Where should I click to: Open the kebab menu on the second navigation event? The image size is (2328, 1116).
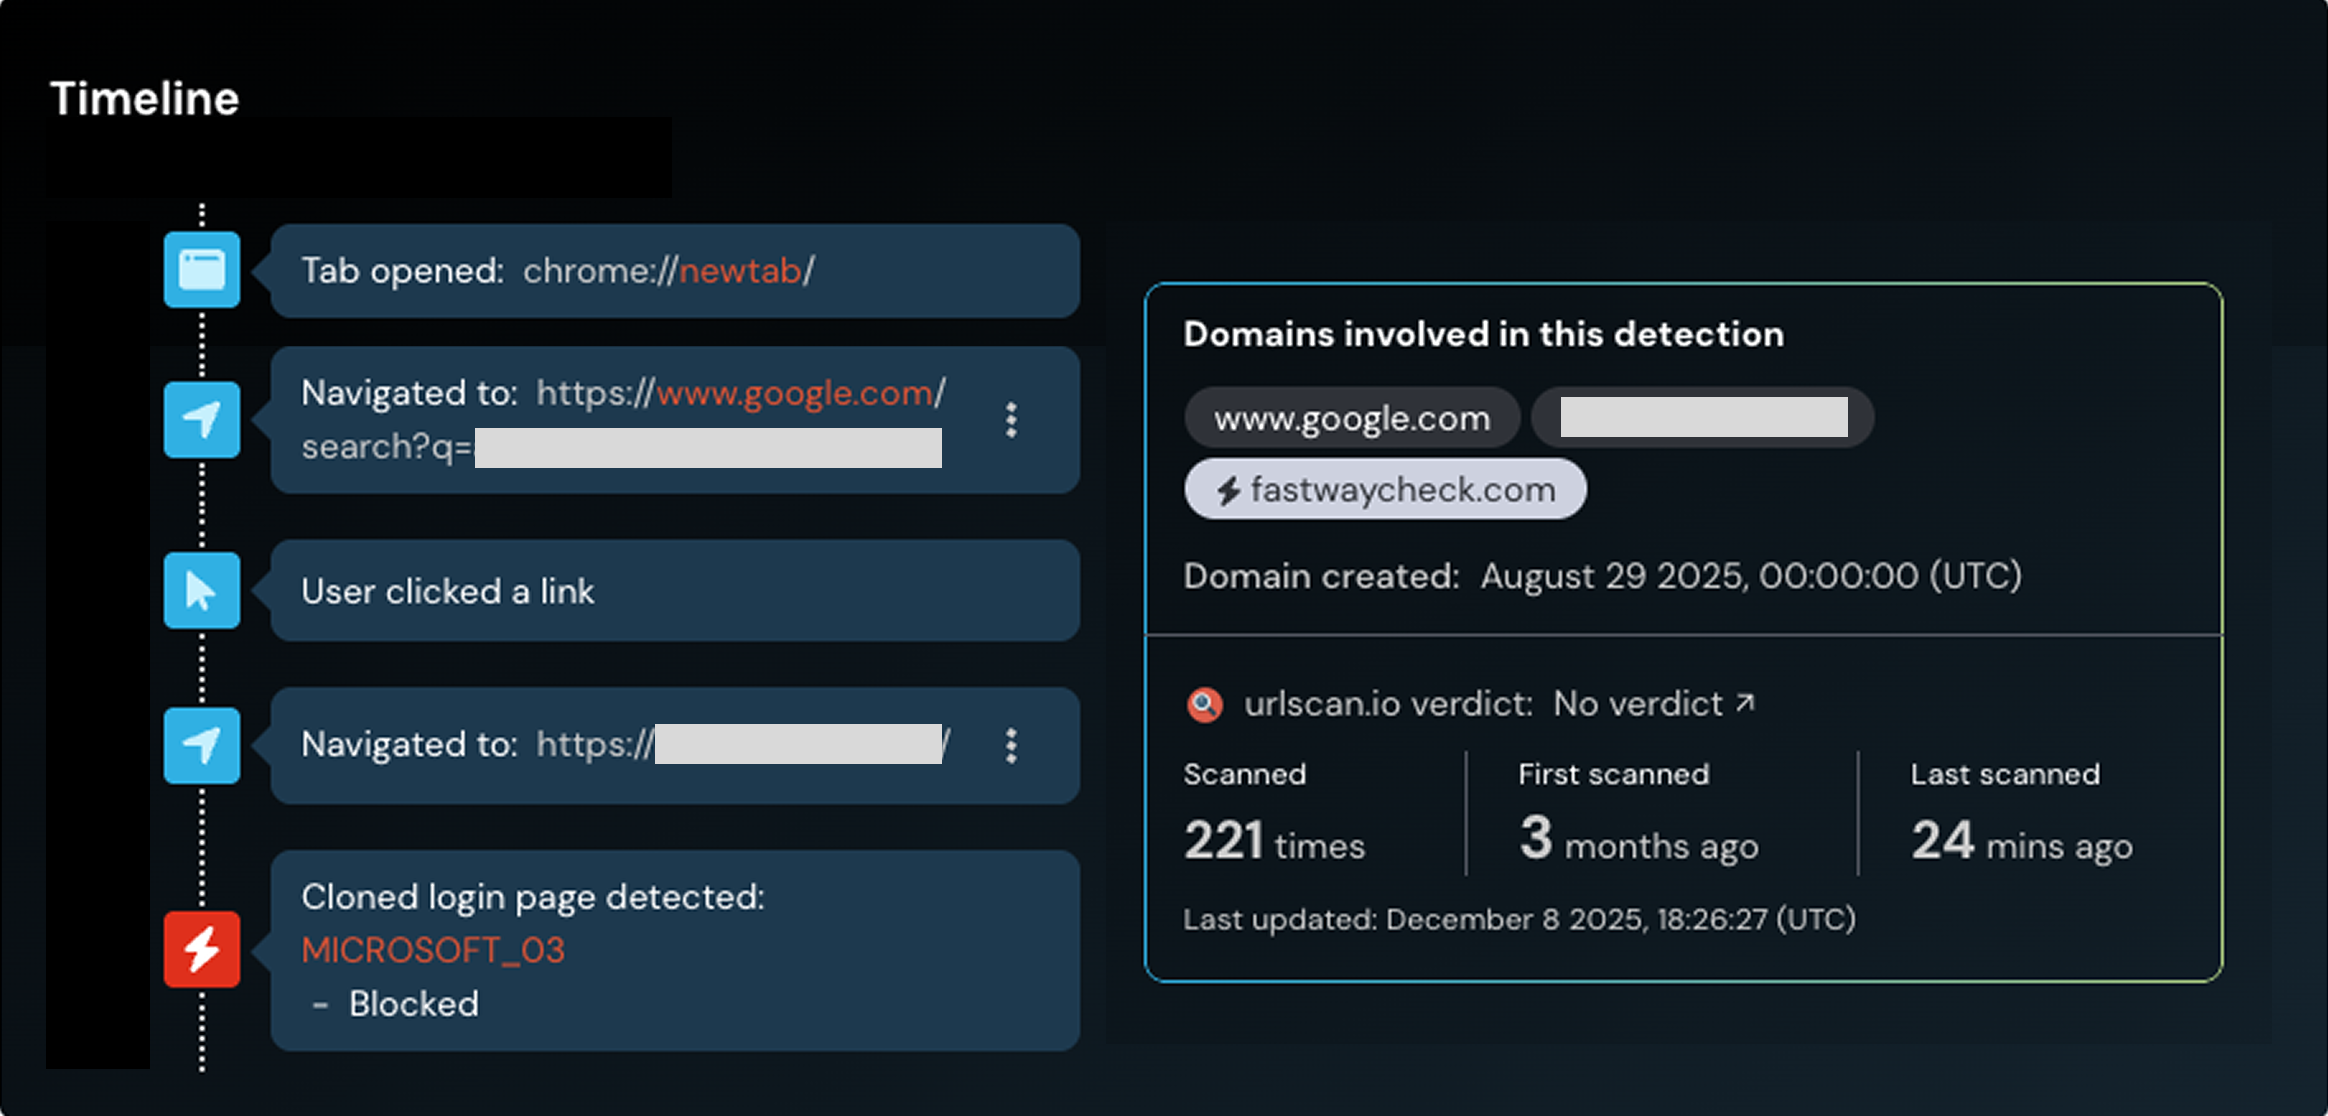click(x=1011, y=746)
